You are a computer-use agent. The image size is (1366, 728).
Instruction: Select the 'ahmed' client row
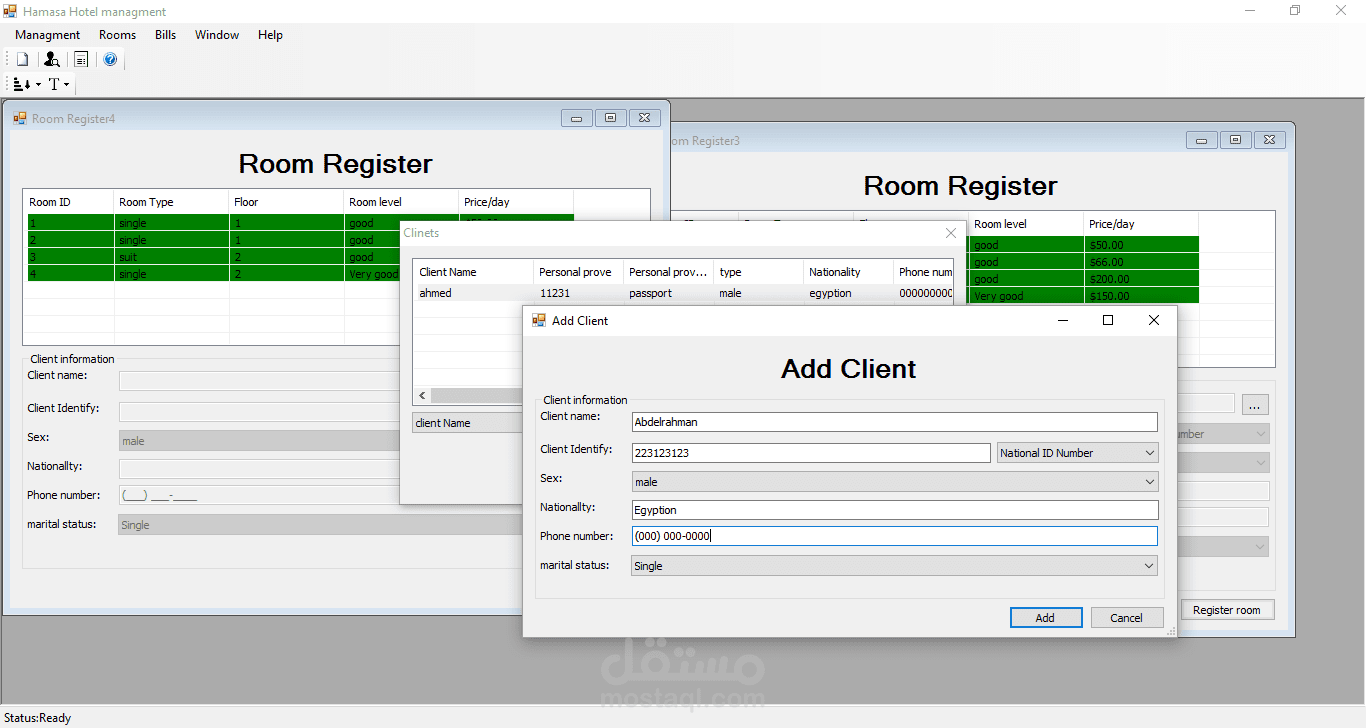pos(683,293)
